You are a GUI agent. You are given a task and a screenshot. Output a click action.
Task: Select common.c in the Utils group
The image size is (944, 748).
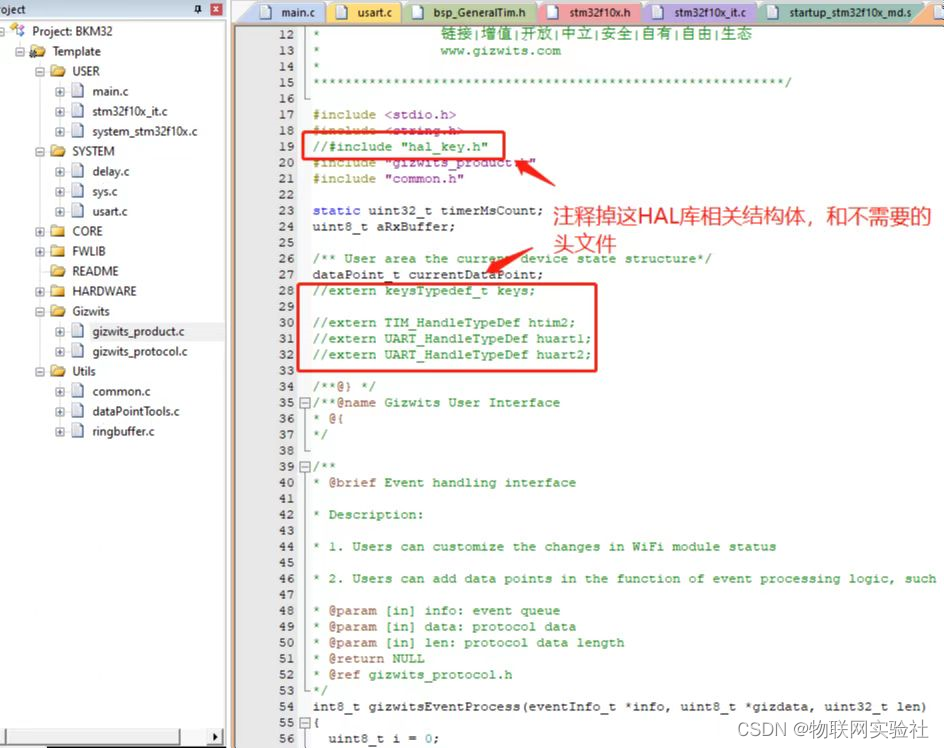click(x=121, y=391)
